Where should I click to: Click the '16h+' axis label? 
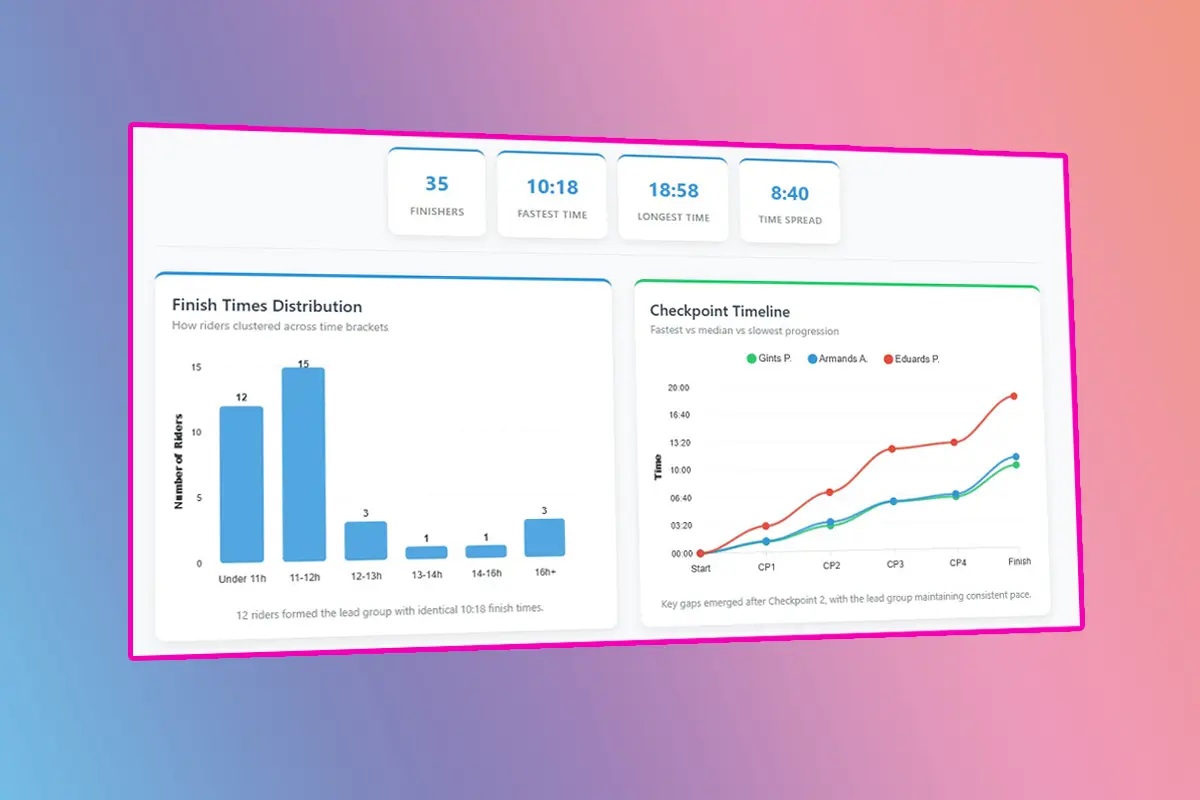click(x=544, y=572)
